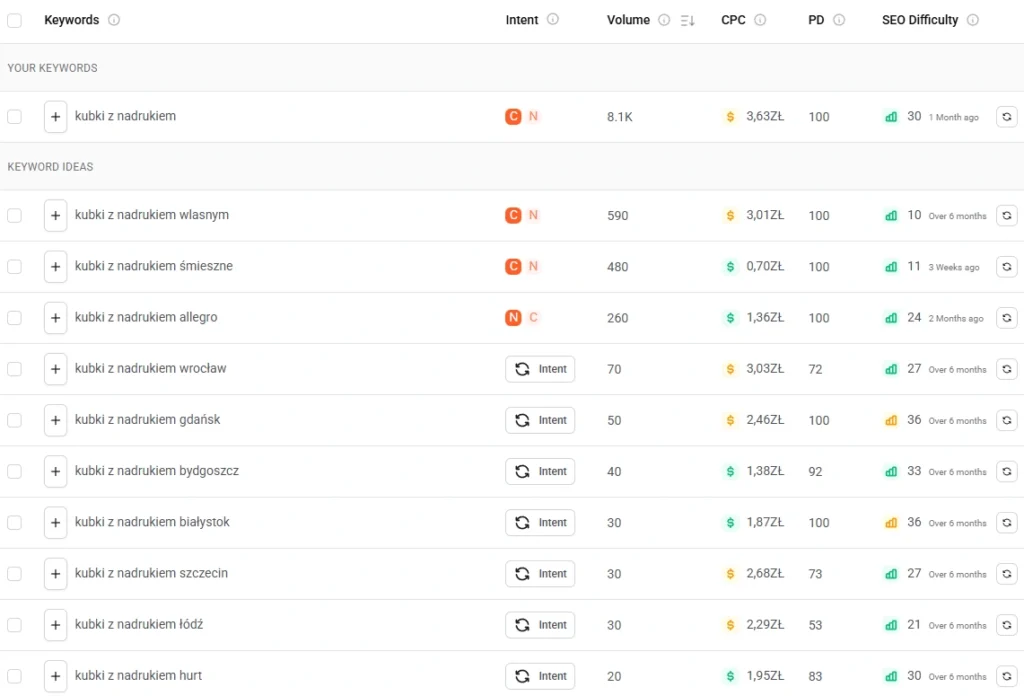Check the checkbox for "kubki z nadrukiem wrocław"

[x=15, y=369]
